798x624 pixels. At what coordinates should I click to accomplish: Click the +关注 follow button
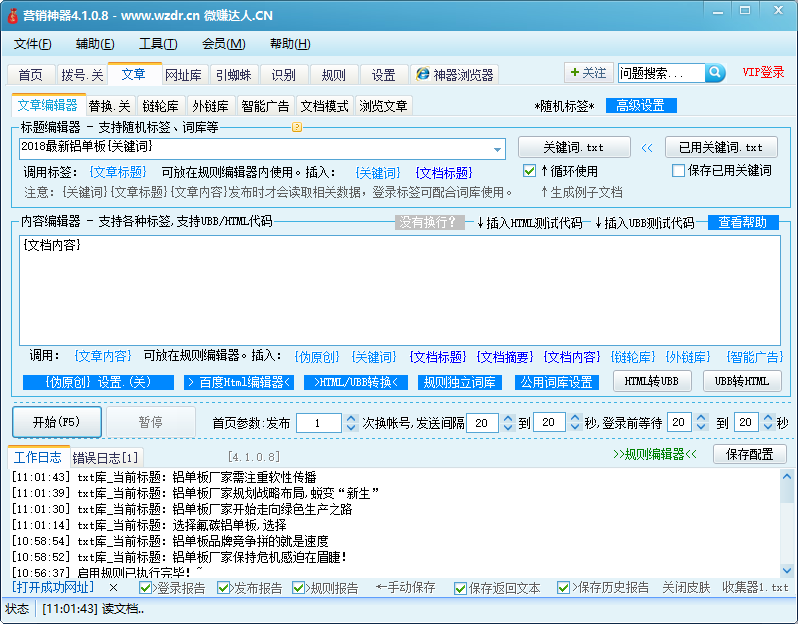pyautogui.click(x=588, y=73)
